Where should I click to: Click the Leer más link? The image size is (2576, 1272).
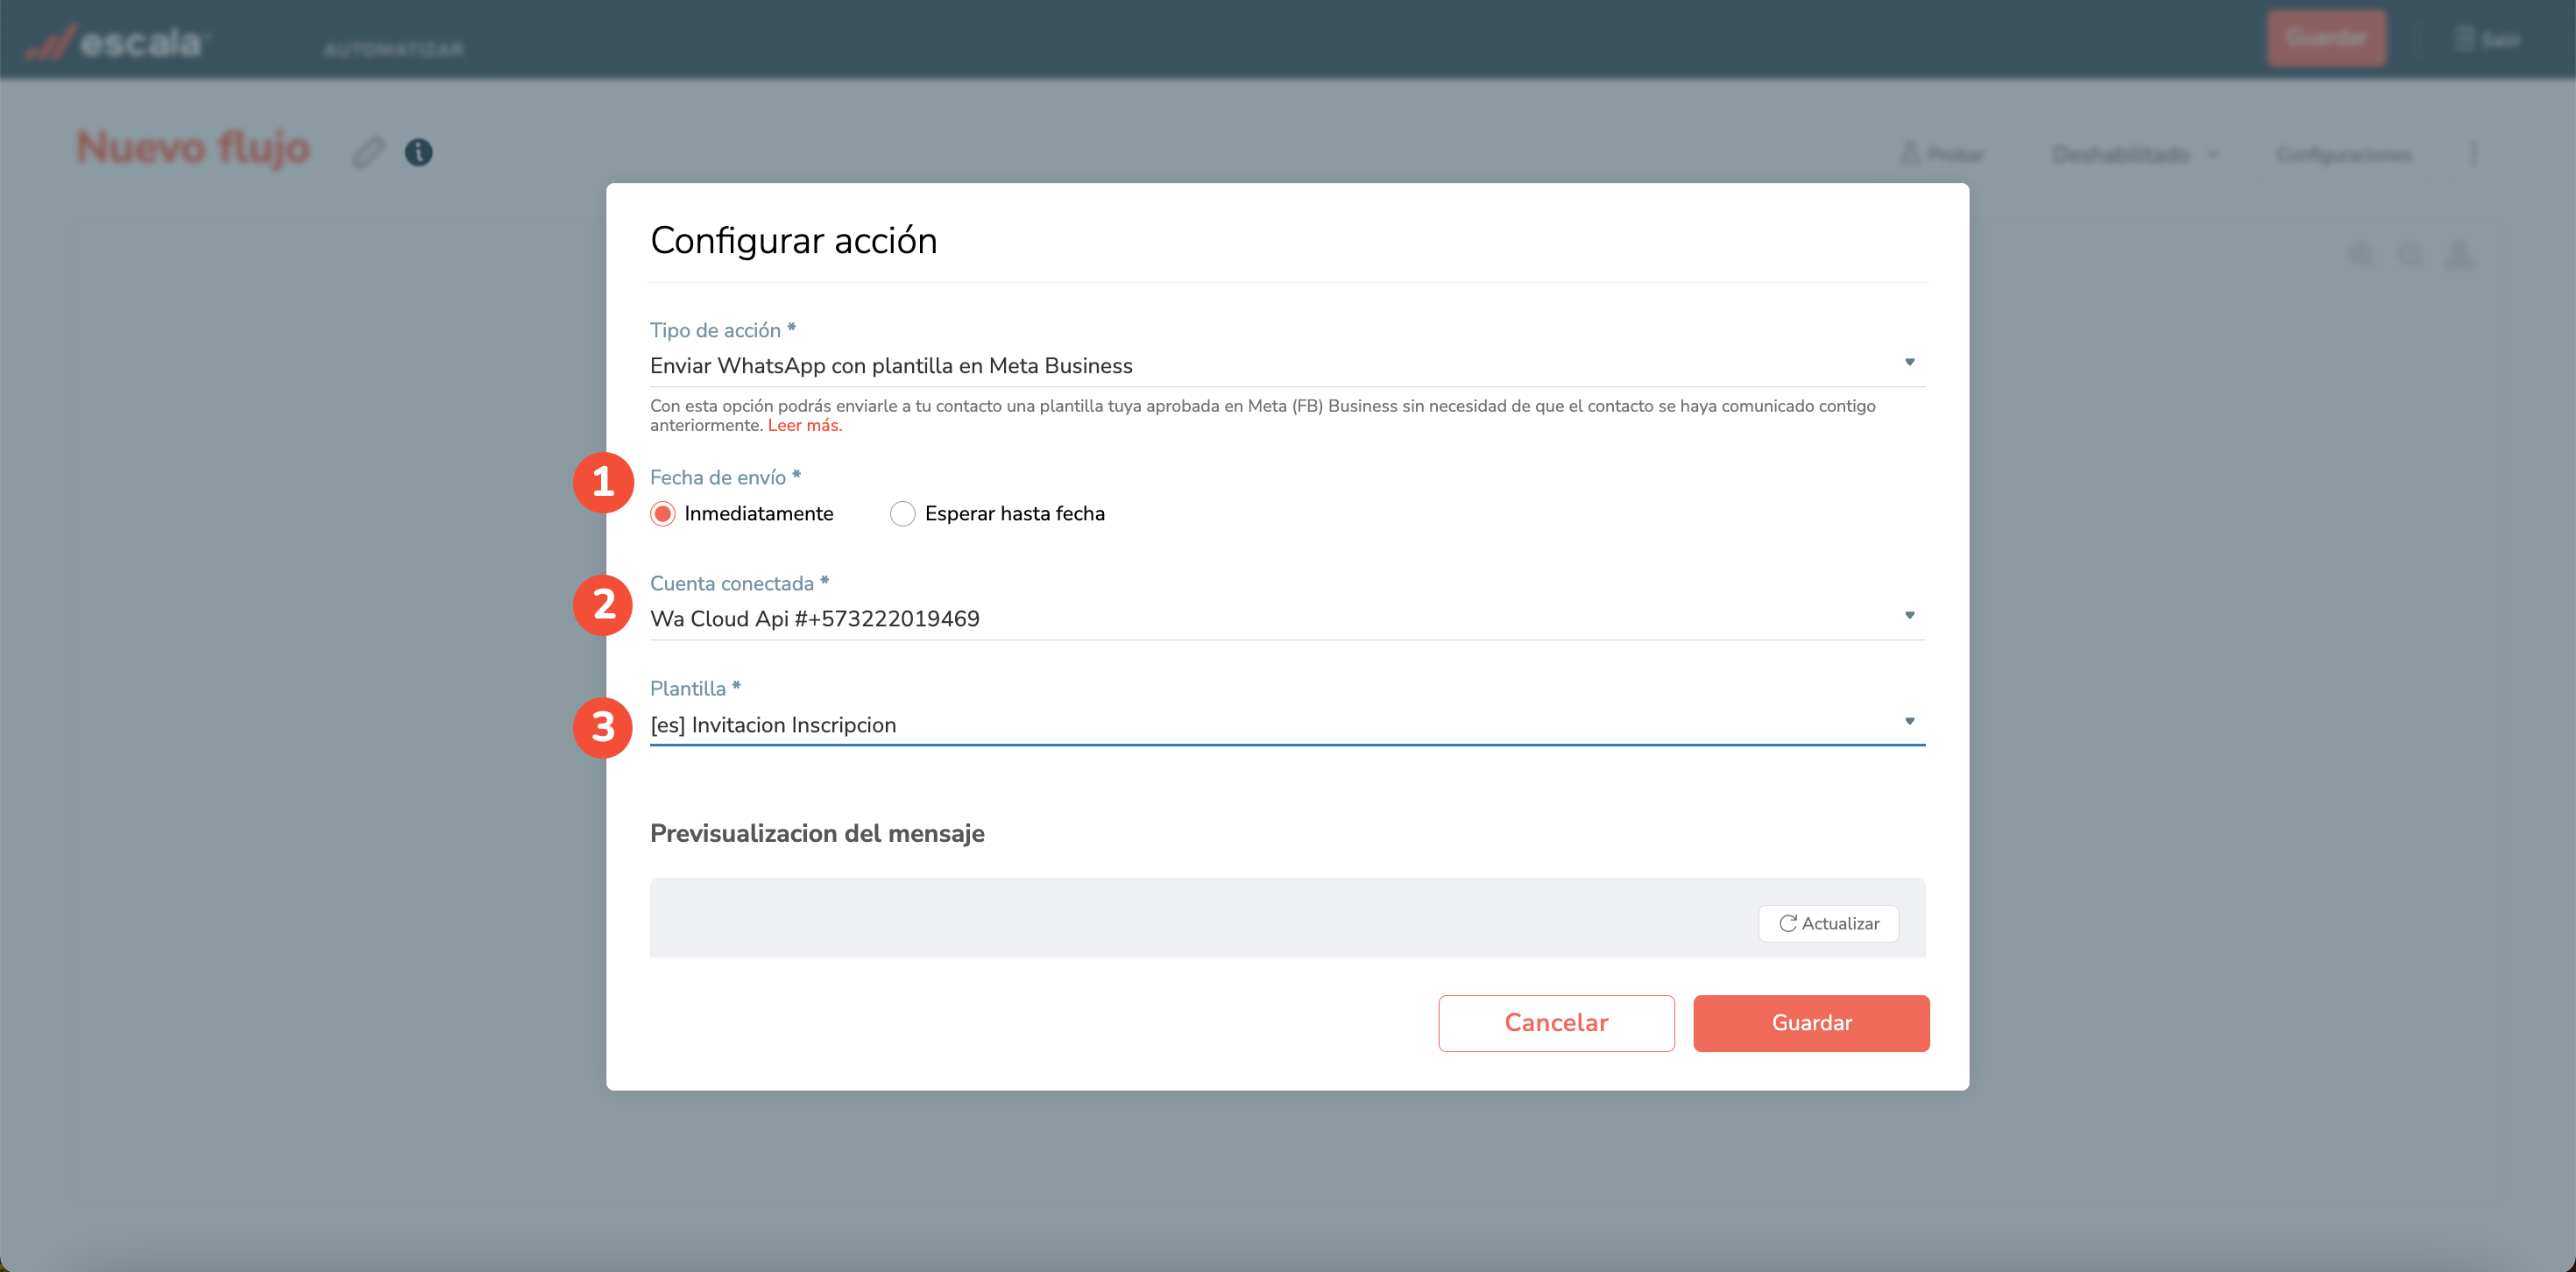(805, 425)
